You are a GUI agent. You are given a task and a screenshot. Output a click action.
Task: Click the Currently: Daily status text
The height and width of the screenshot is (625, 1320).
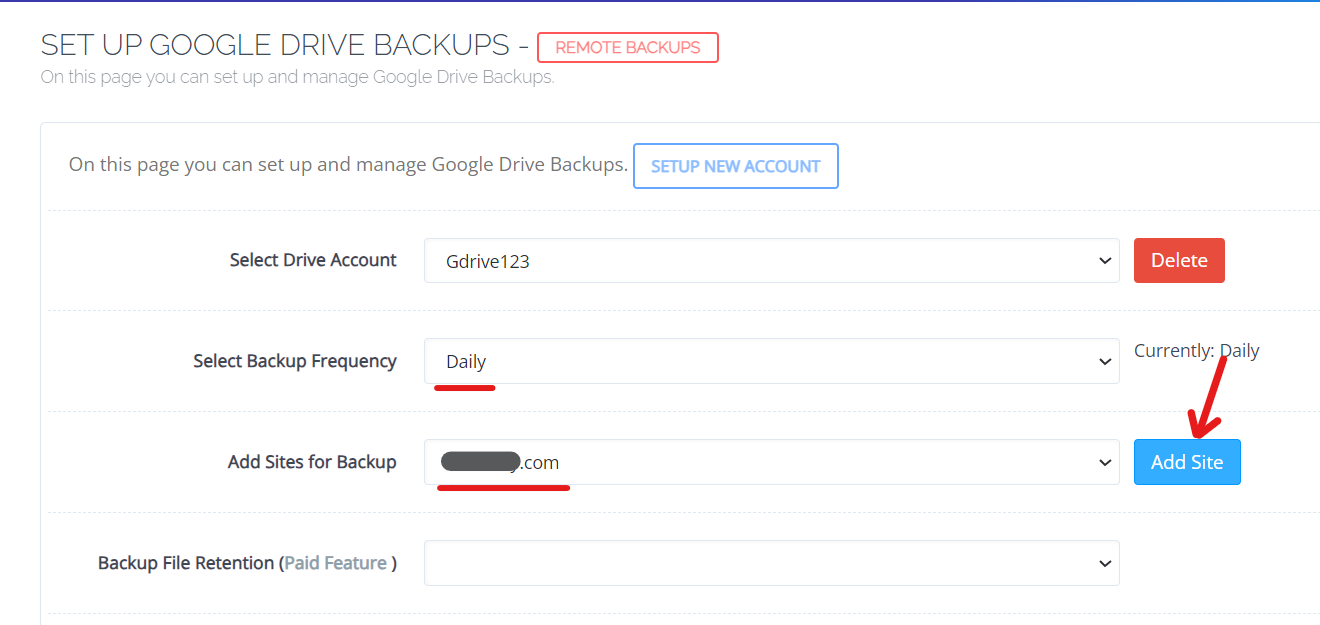(1196, 350)
